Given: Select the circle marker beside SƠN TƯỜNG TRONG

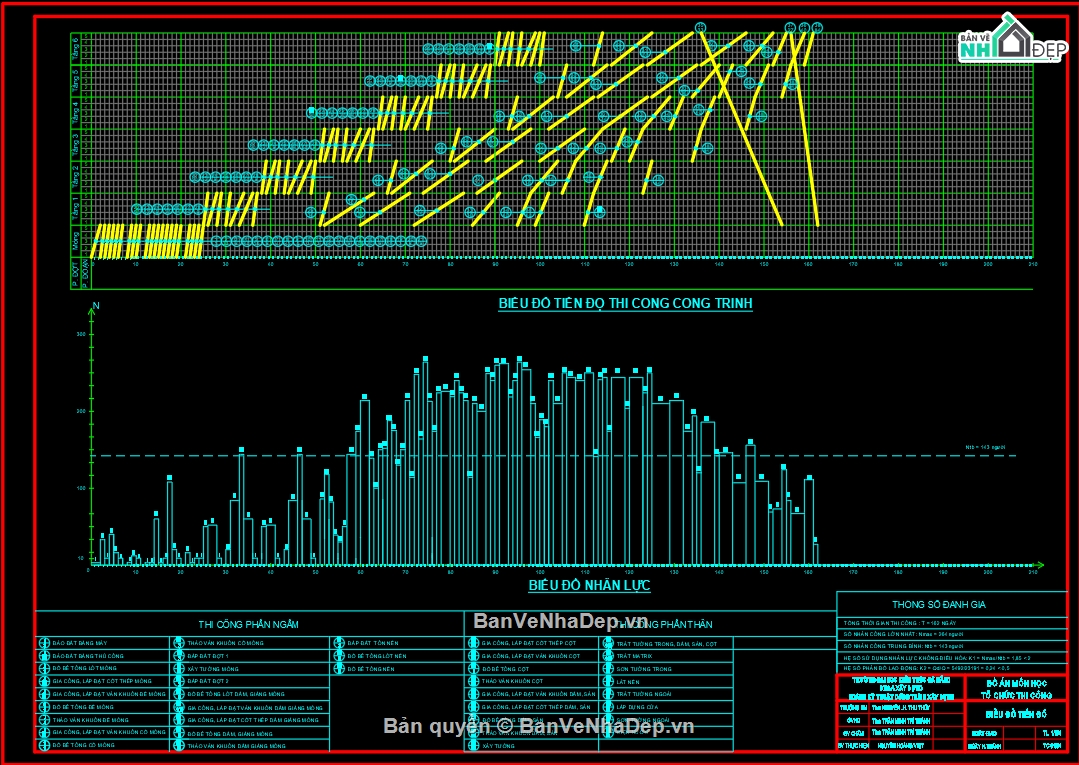Looking at the screenshot, I should click(x=608, y=669).
